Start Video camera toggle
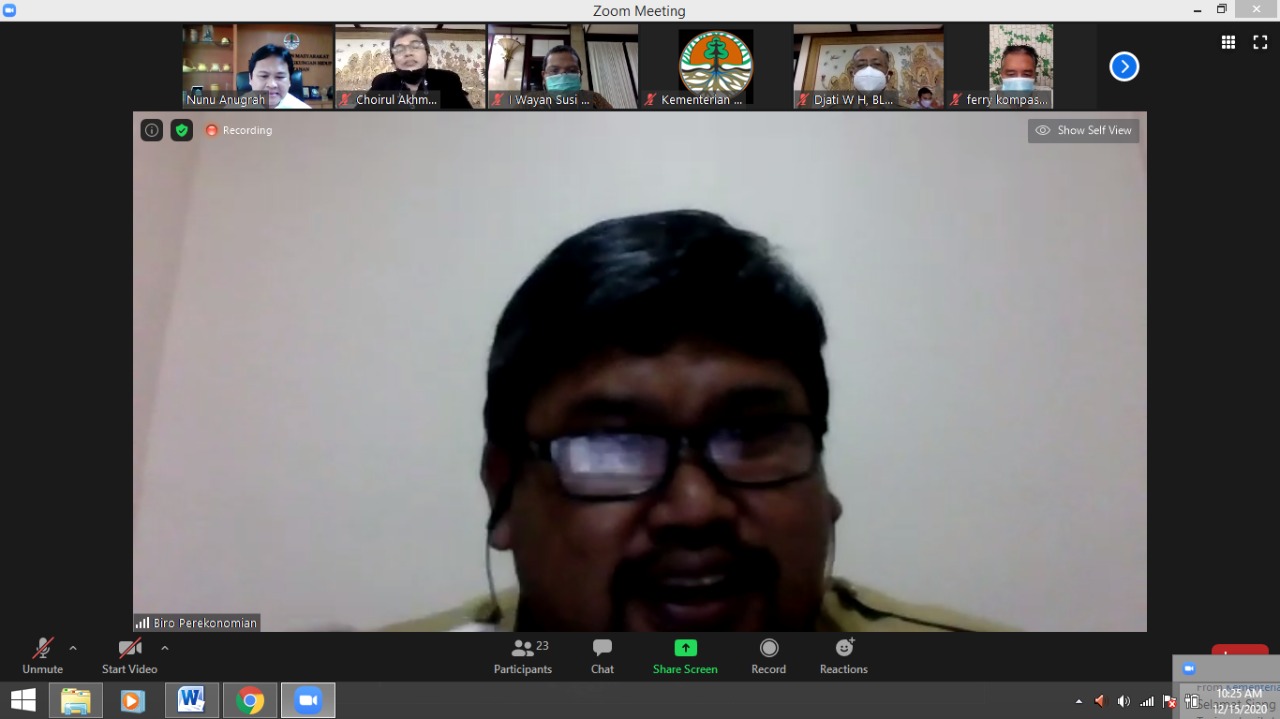1280x719 pixels. coord(129,656)
